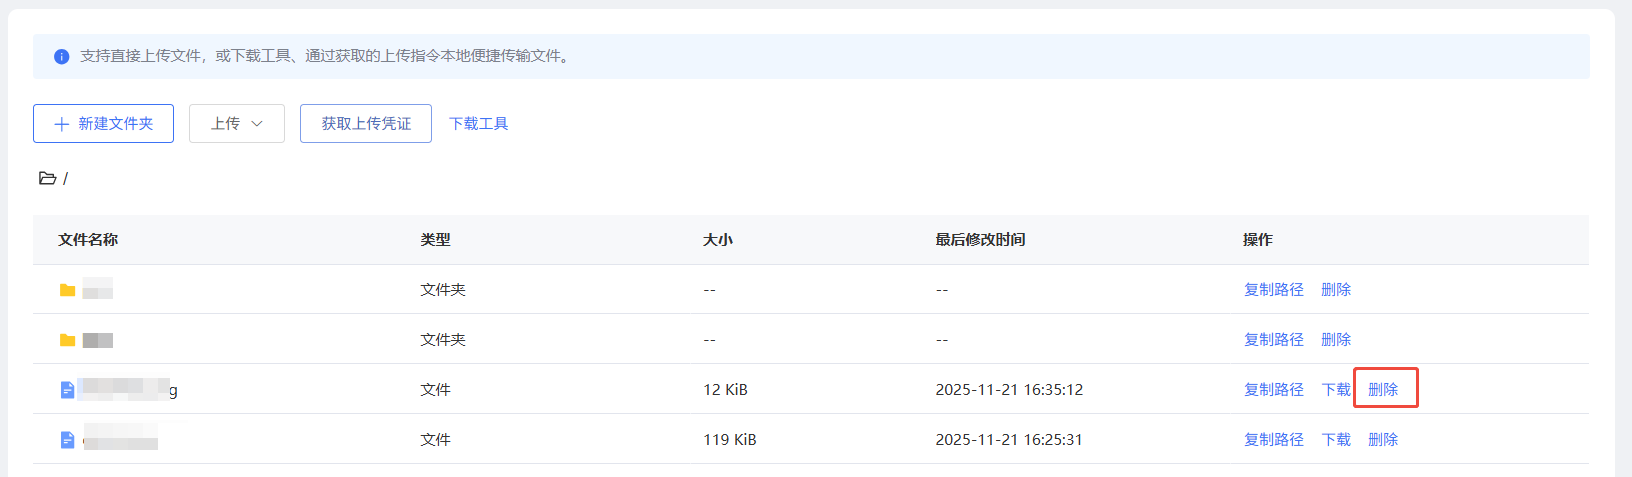Click the second folder row's yellow folder icon
This screenshot has width=1632, height=477.
point(68,340)
